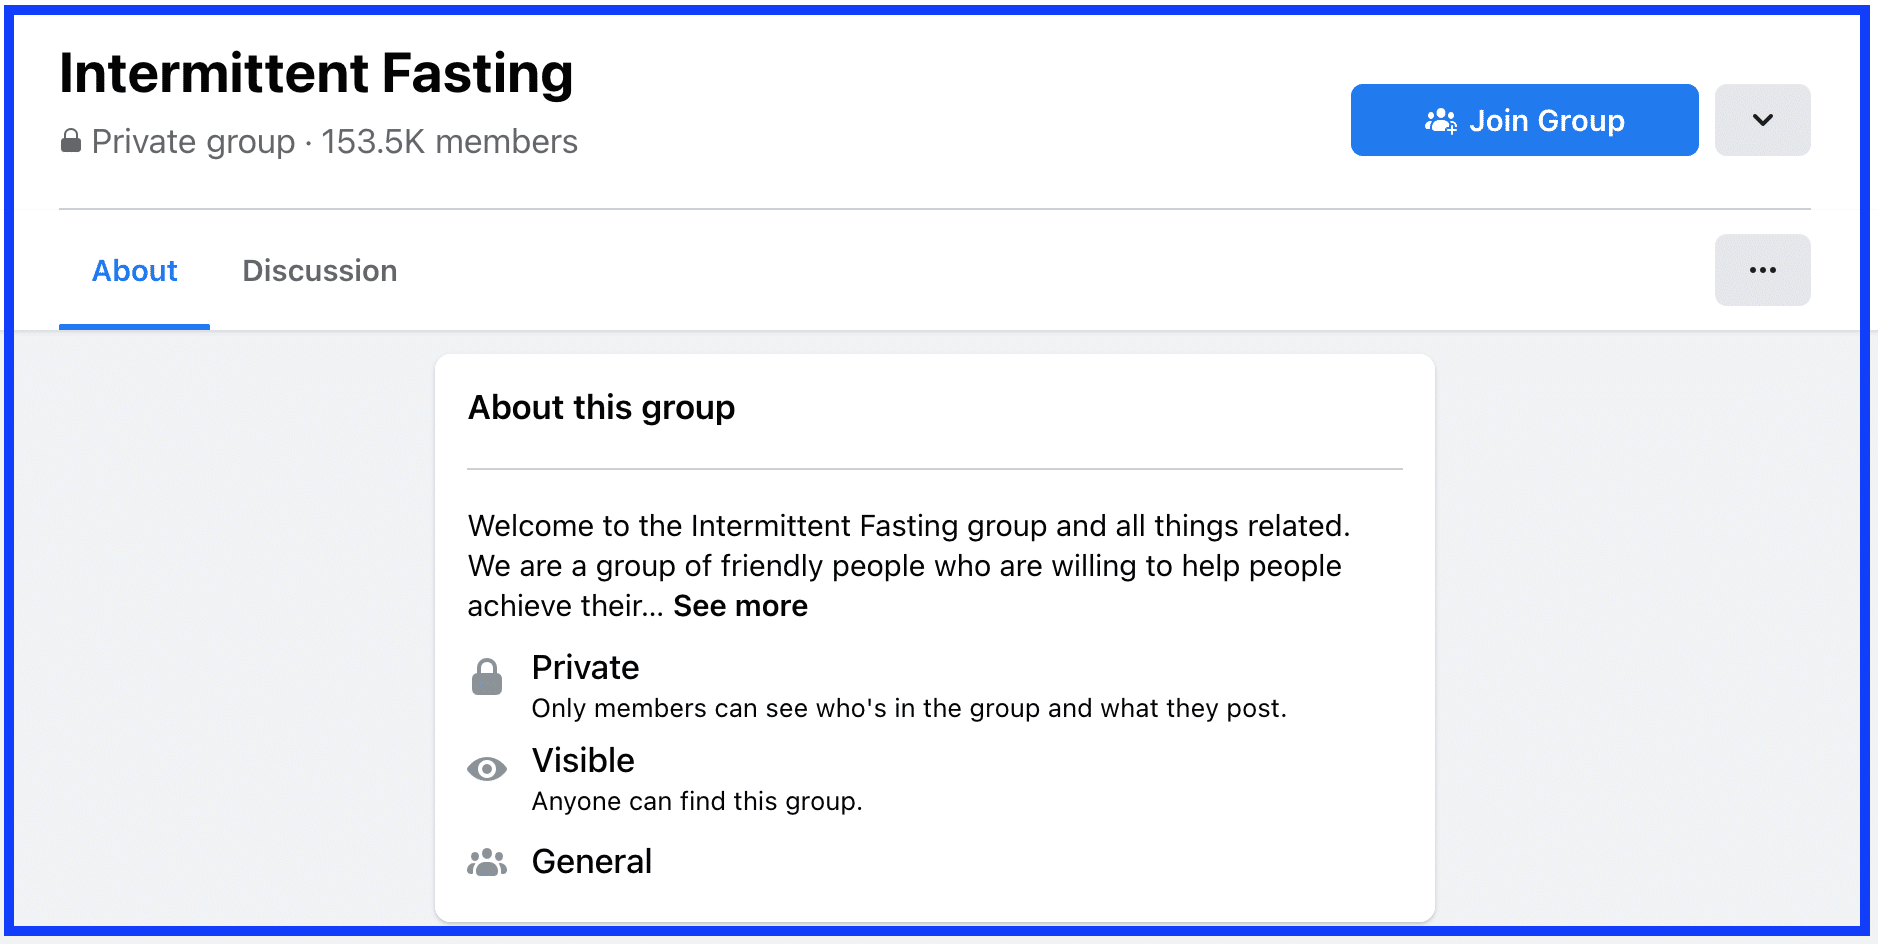Image resolution: width=1878 pixels, height=944 pixels.
Task: Click the About this group heading
Action: [601, 408]
